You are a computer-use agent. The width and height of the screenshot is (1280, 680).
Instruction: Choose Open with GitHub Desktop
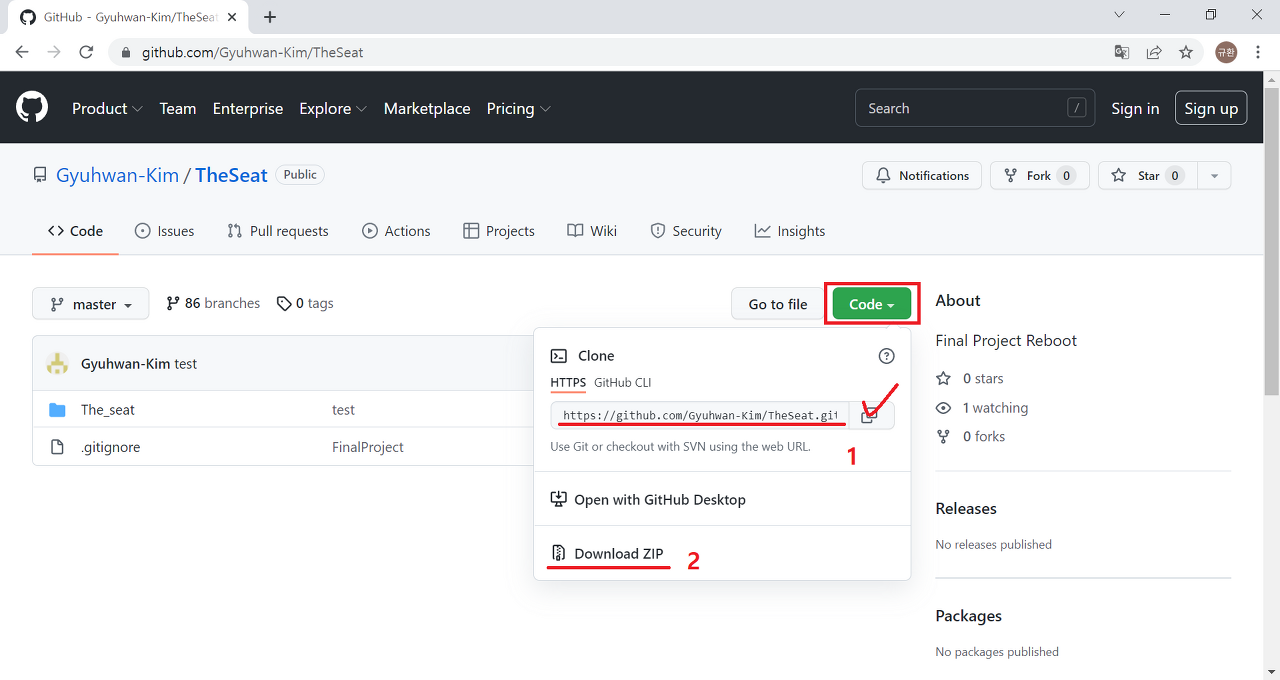648,500
